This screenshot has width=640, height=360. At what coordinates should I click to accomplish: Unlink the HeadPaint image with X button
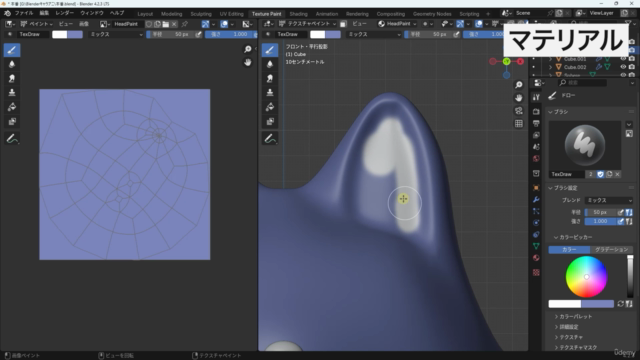click(x=174, y=24)
